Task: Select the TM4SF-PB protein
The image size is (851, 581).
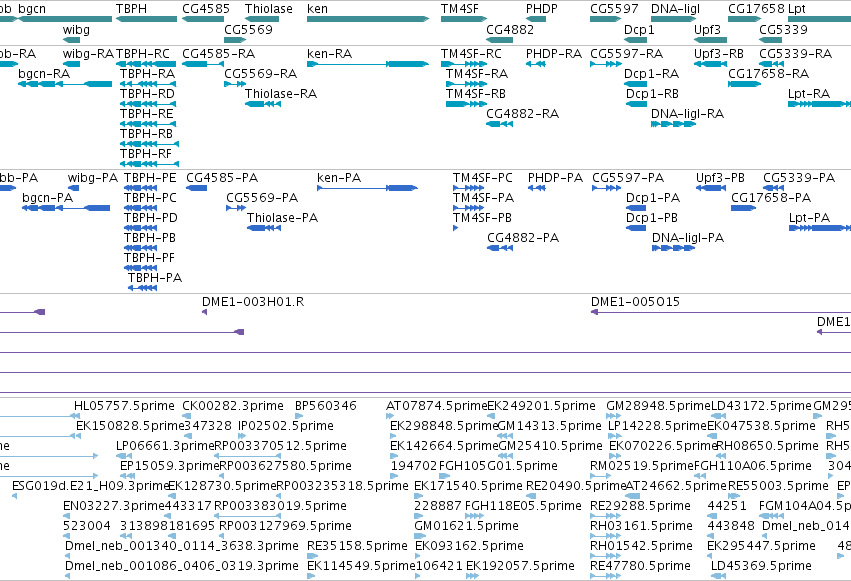Action: click(455, 228)
